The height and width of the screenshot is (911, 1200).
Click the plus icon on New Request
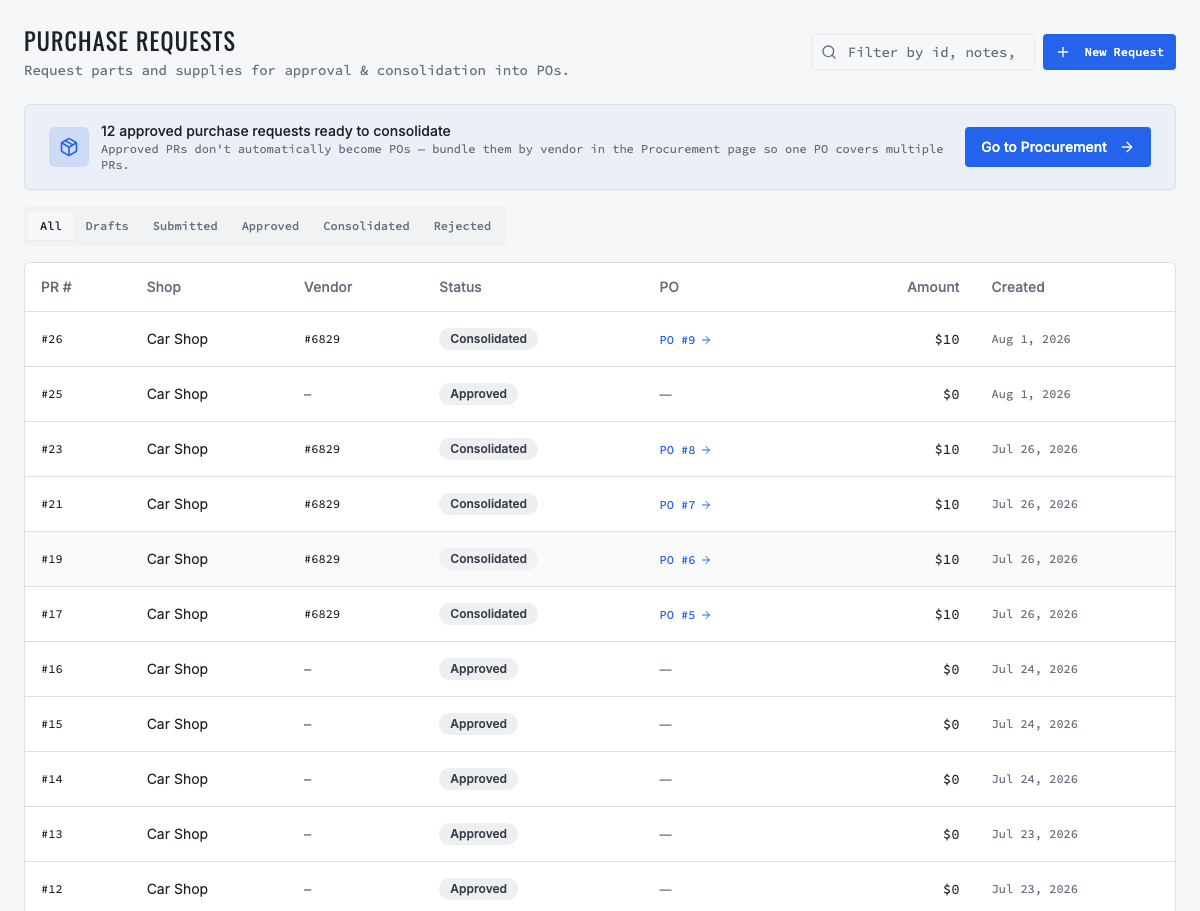click(x=1063, y=52)
